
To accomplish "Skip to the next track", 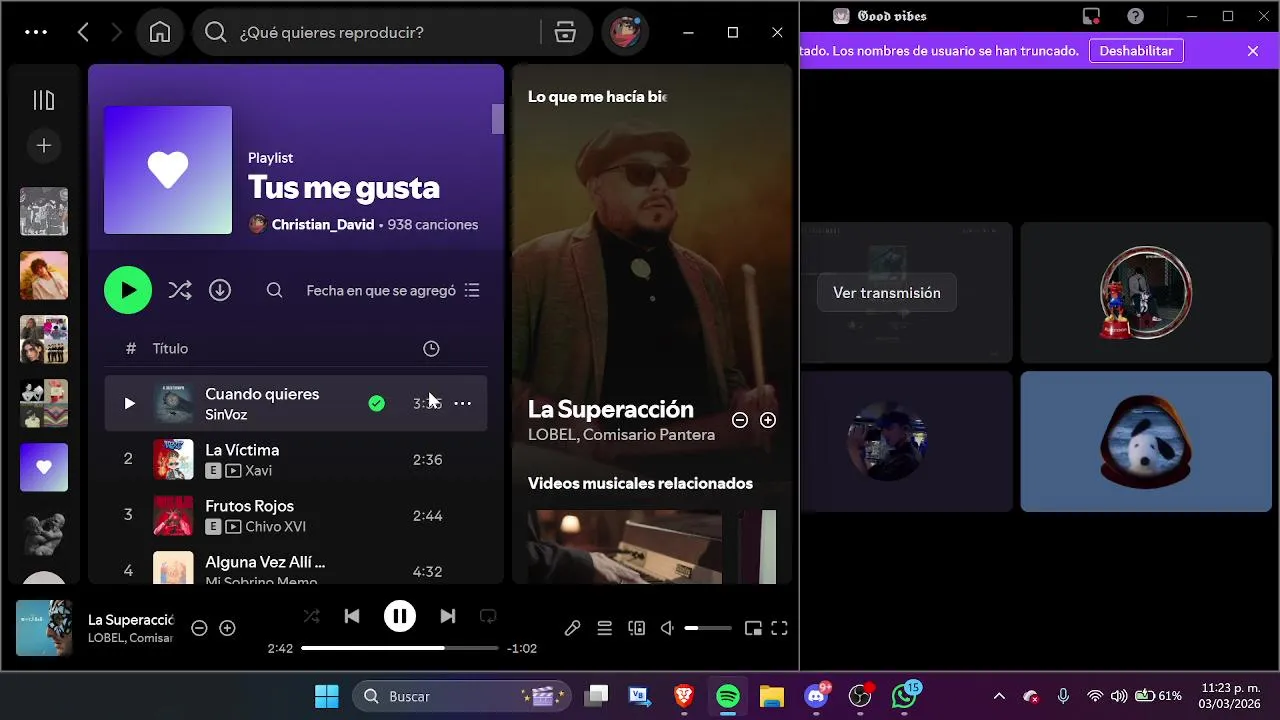I will point(448,616).
